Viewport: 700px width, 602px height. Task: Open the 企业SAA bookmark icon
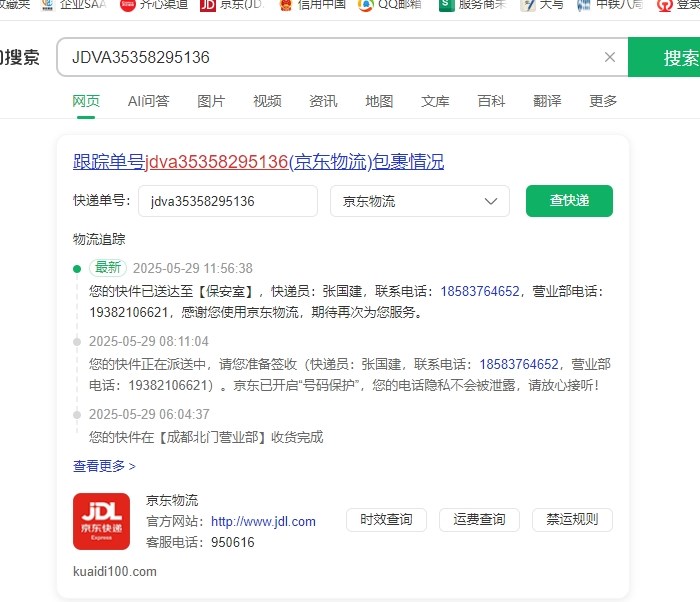tap(47, 5)
